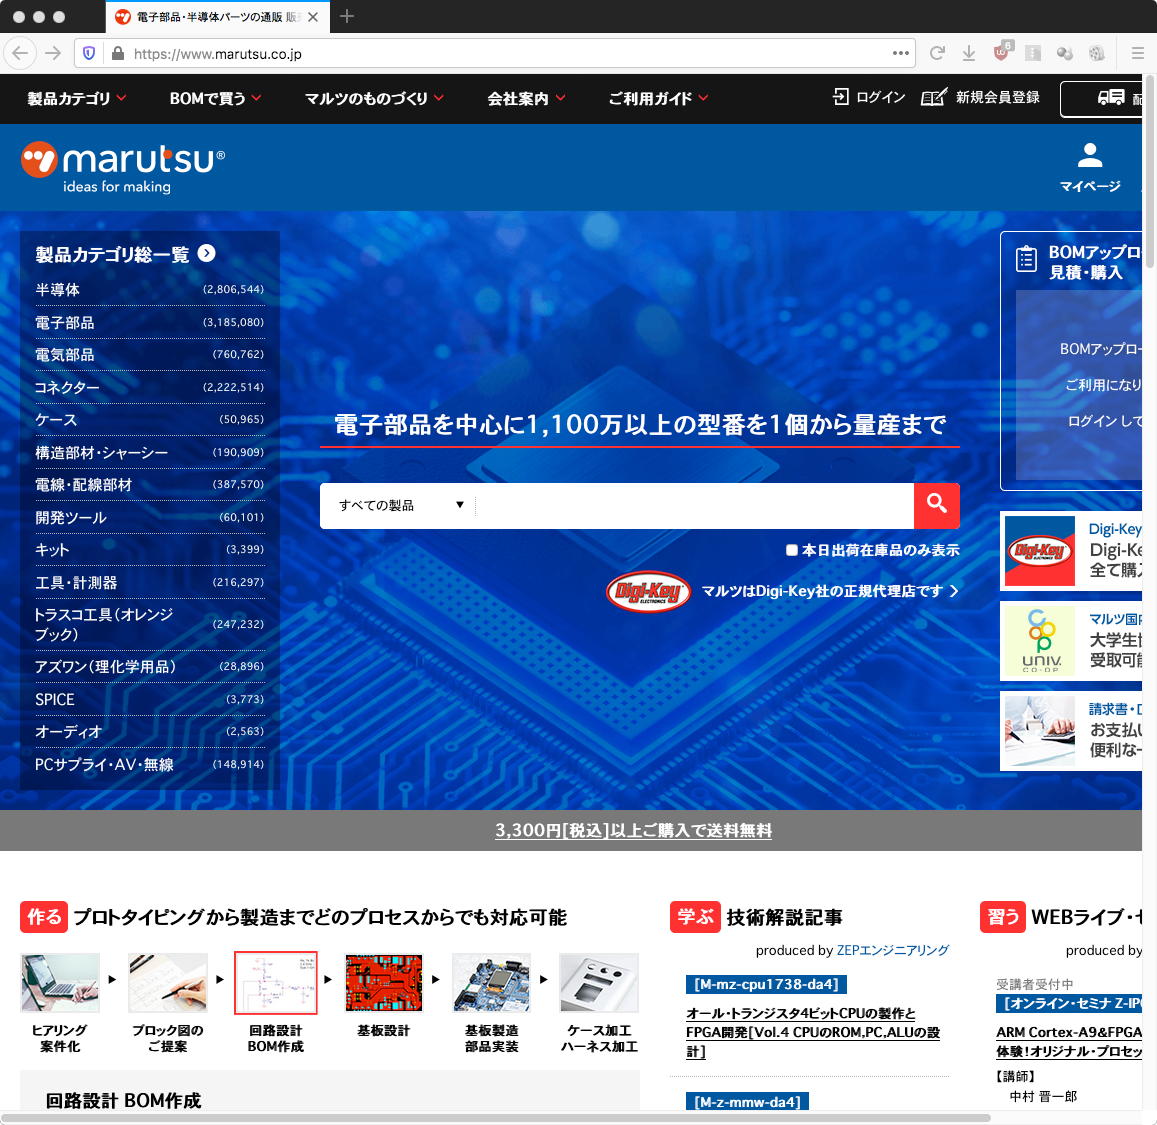Click the browser forward arrow
This screenshot has width=1157, height=1125.
[x=53, y=53]
